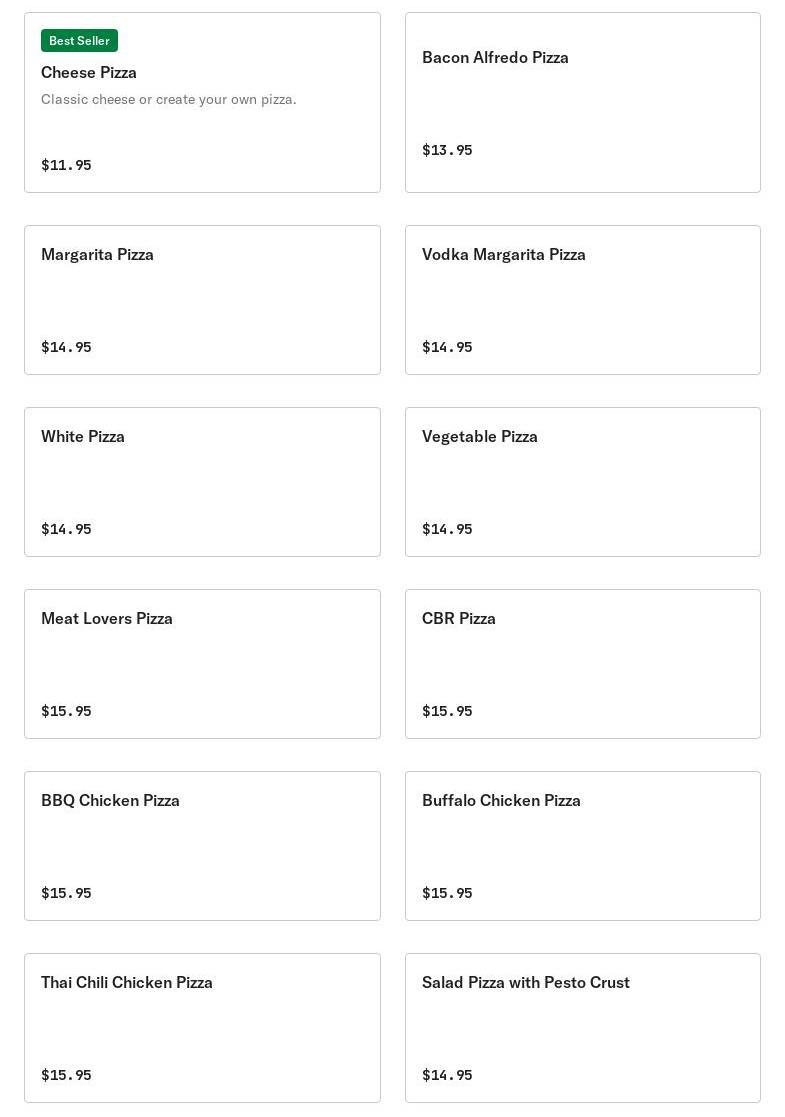This screenshot has width=785, height=1117.
Task: Click the Best Seller badge
Action: click(79, 41)
